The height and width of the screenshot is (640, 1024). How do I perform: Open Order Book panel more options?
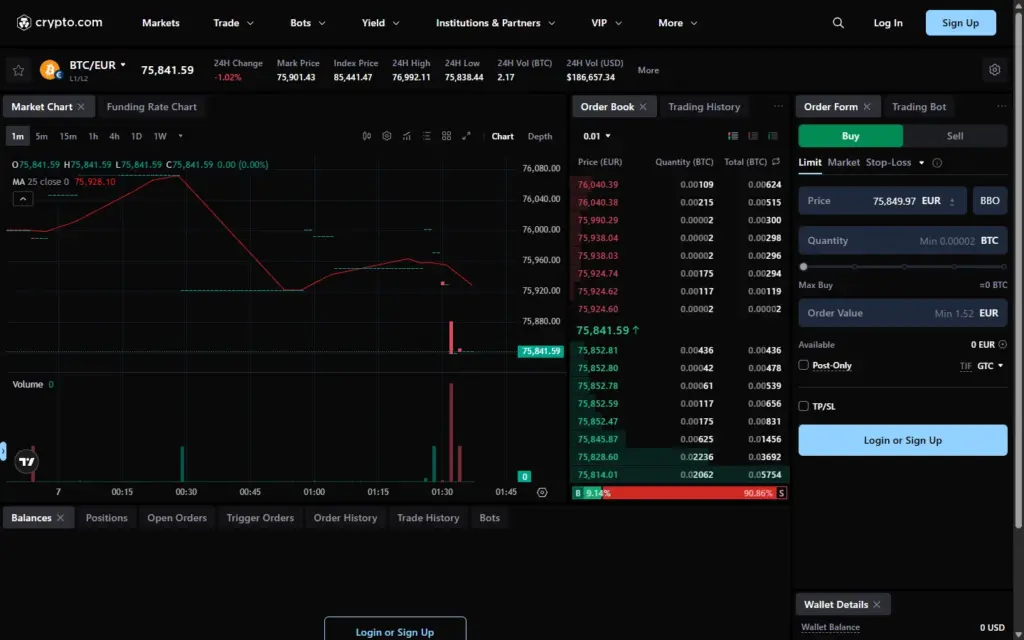point(778,106)
